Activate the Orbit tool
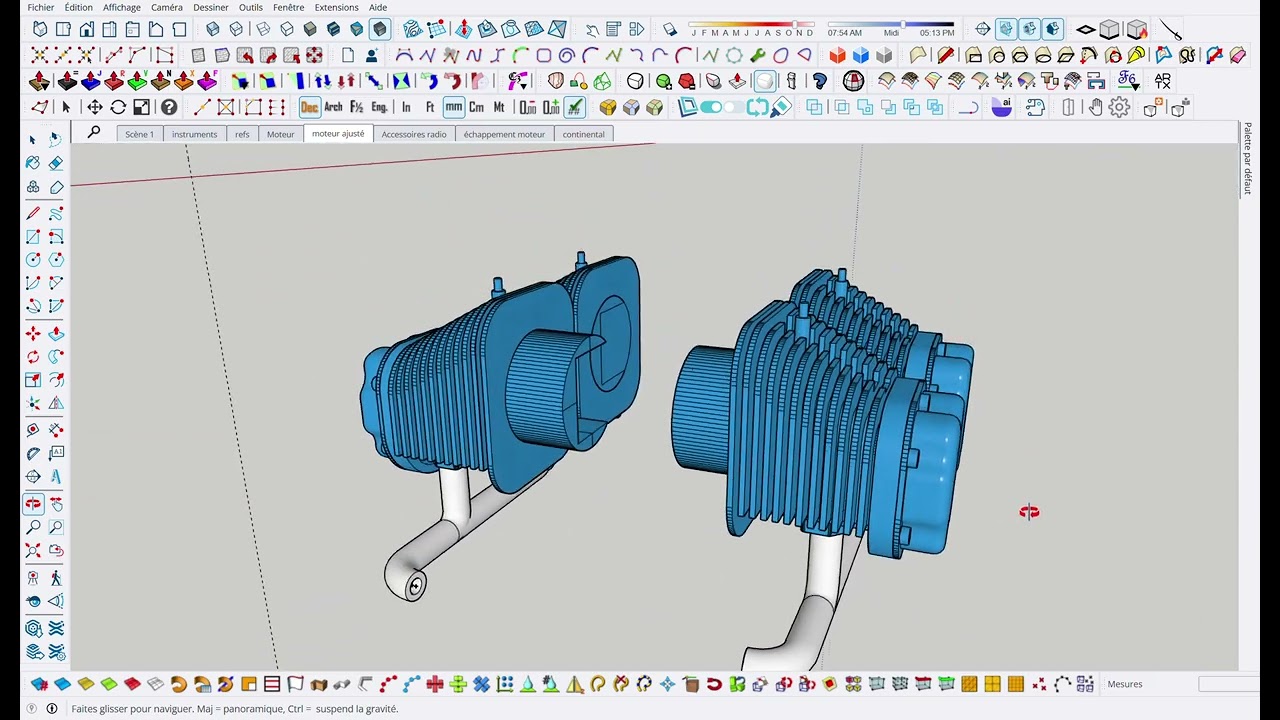This screenshot has width=1280, height=720. tap(33, 504)
